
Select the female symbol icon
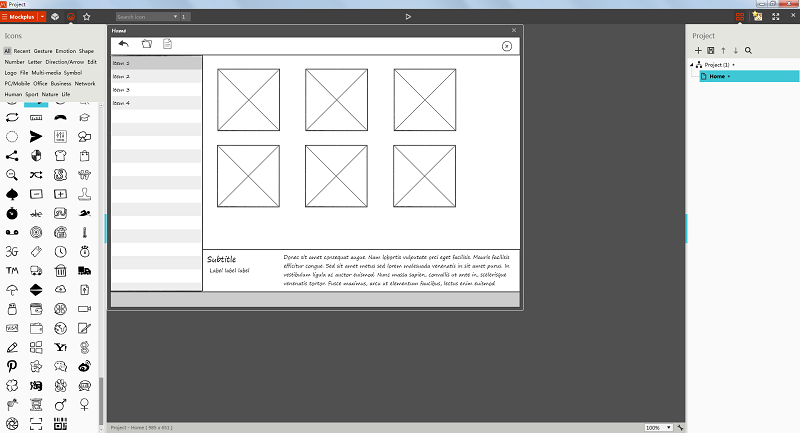click(85, 404)
